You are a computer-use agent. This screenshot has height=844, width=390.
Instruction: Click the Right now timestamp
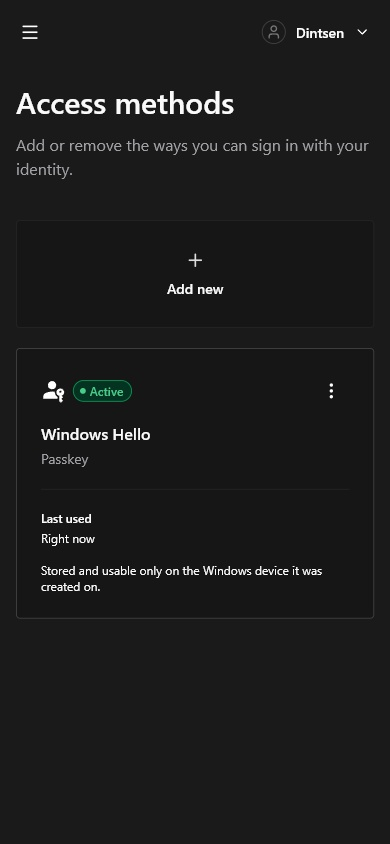click(68, 539)
